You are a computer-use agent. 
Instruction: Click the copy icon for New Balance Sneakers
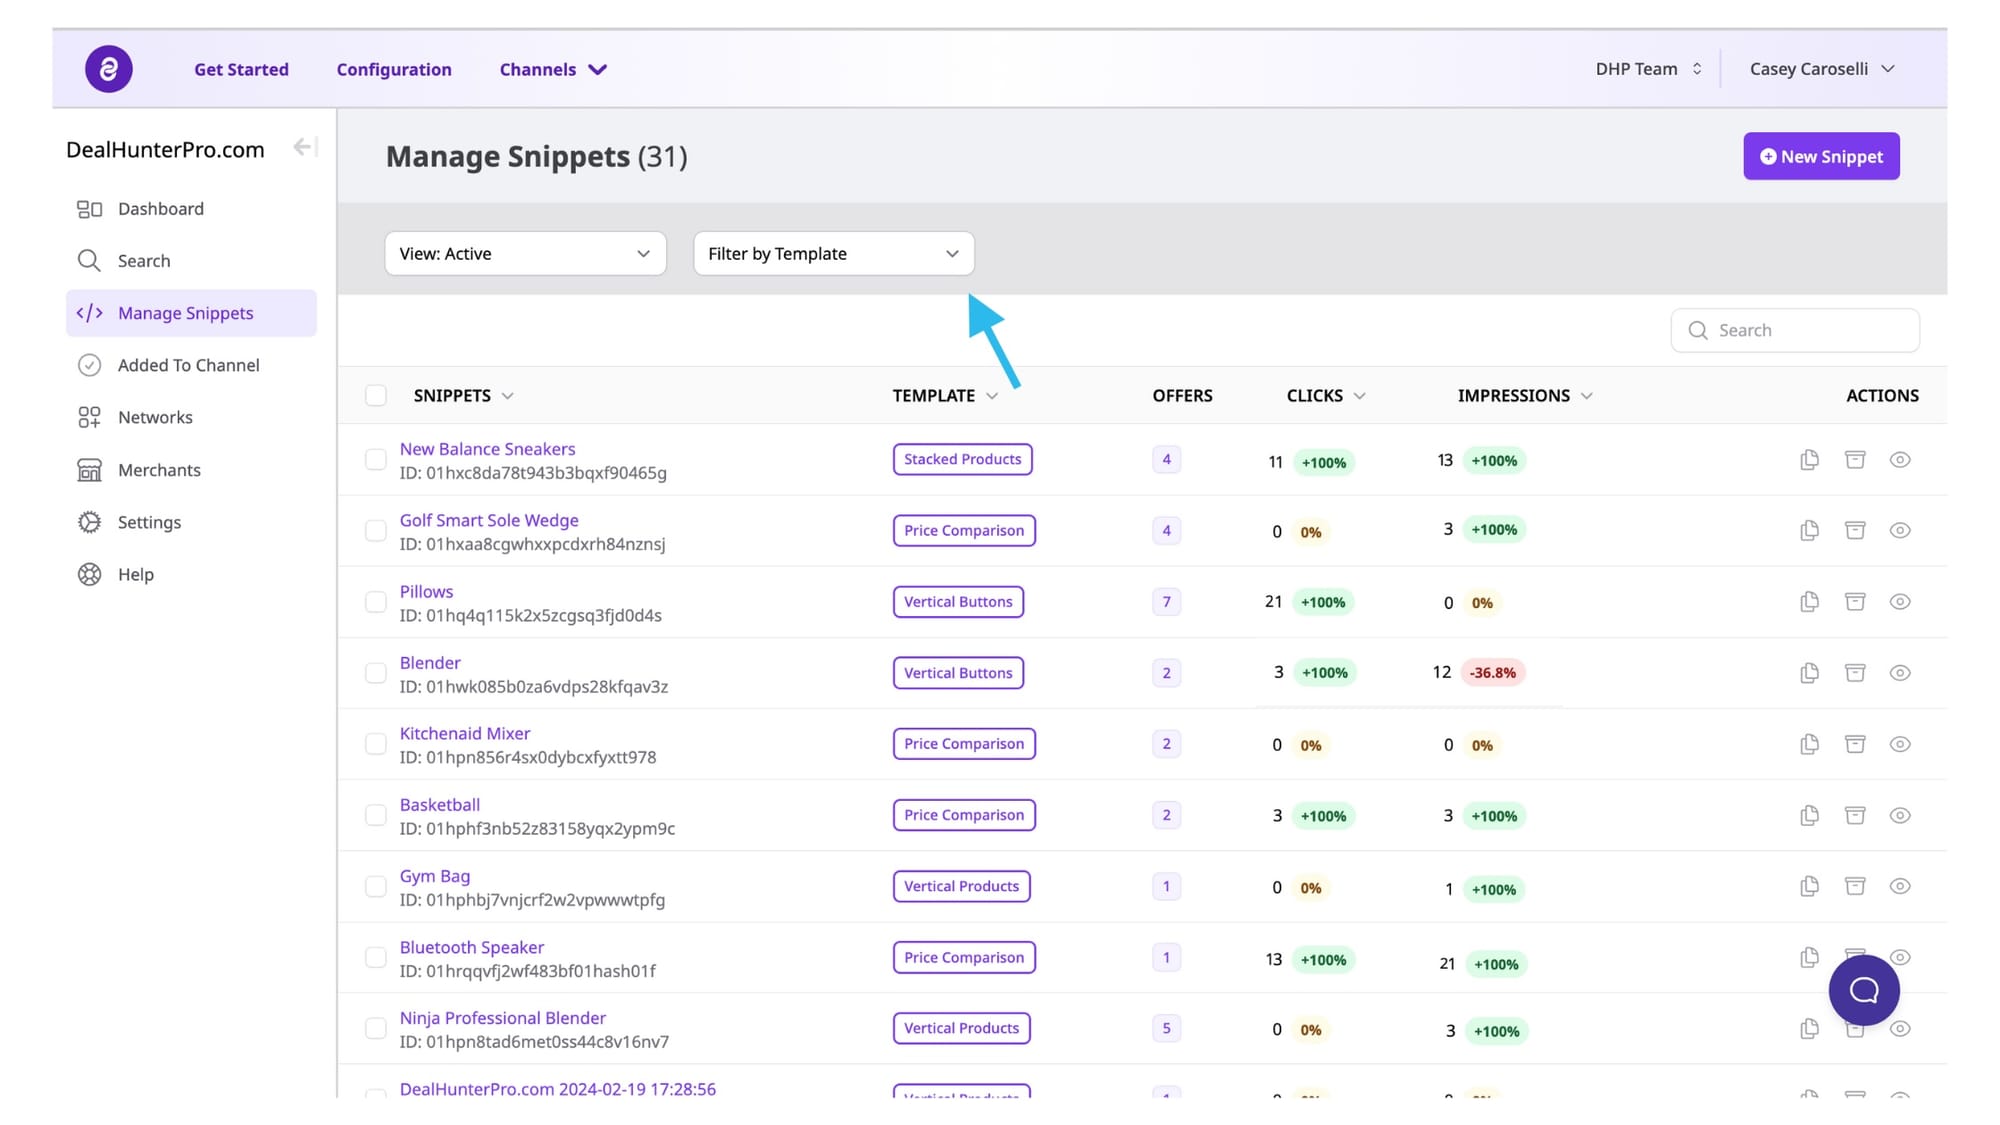click(x=1809, y=460)
